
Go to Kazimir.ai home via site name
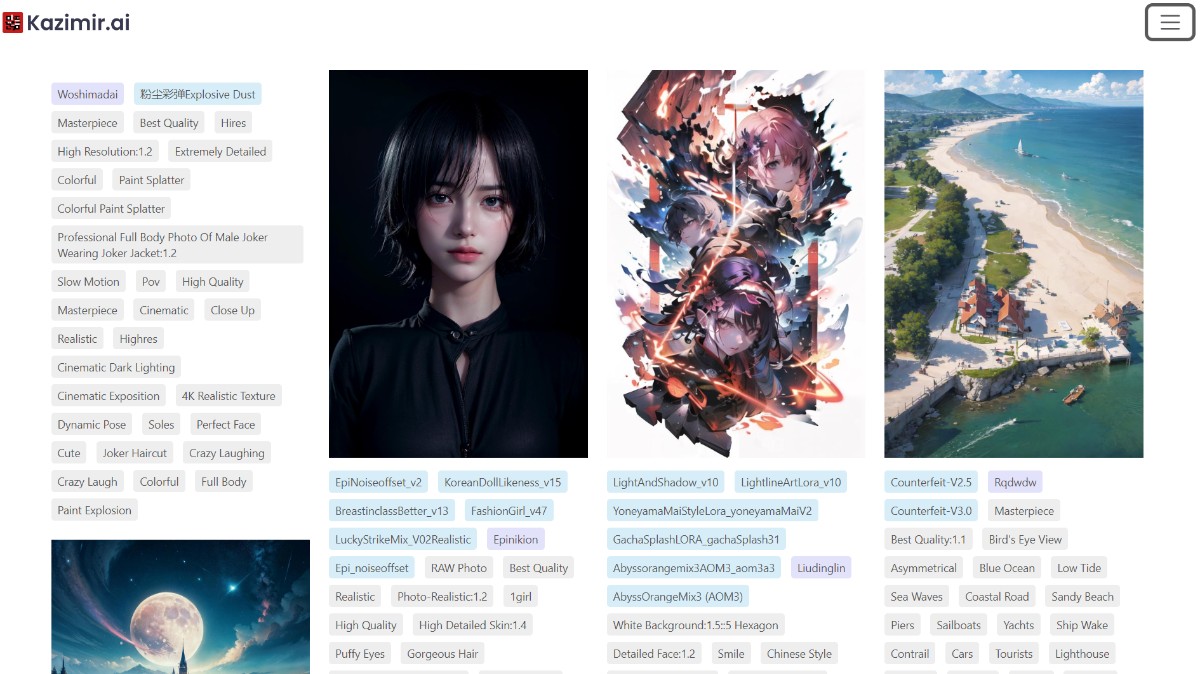point(78,22)
